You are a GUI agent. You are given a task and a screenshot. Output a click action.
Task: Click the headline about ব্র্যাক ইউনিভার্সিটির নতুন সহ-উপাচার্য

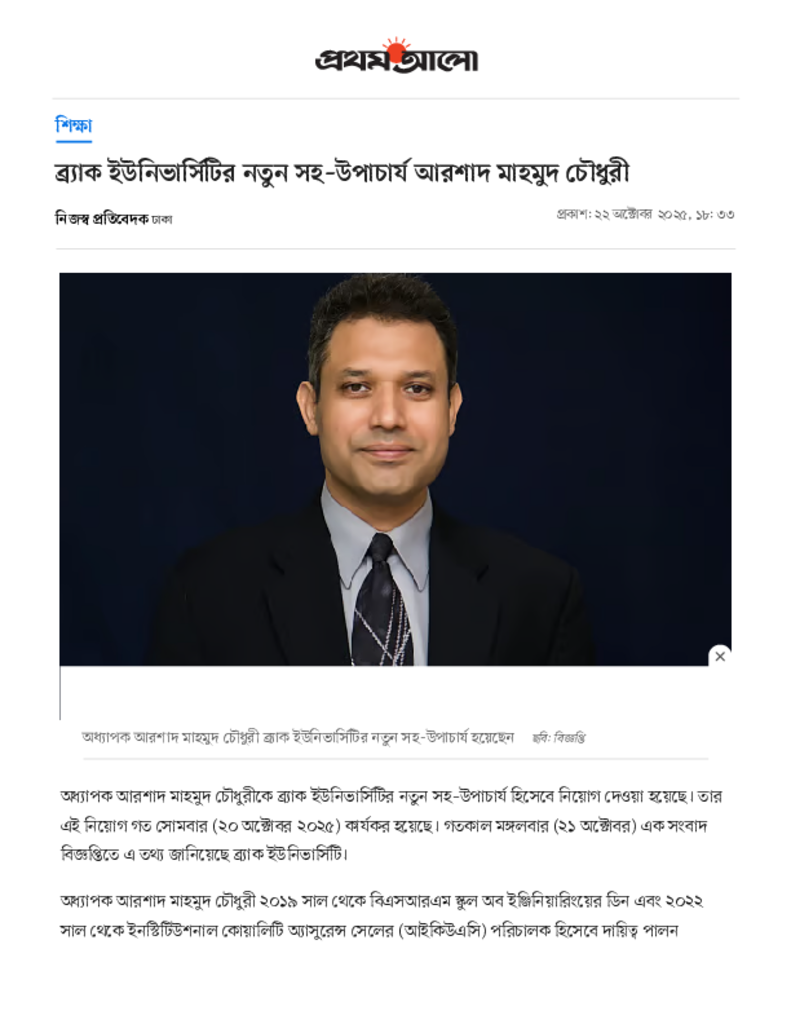[342, 173]
